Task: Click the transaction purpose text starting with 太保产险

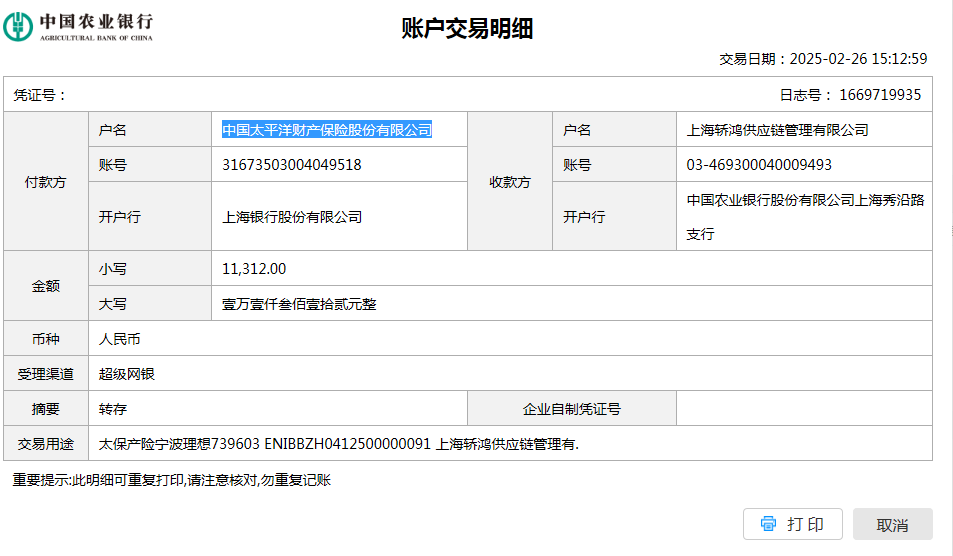Action: coord(339,444)
